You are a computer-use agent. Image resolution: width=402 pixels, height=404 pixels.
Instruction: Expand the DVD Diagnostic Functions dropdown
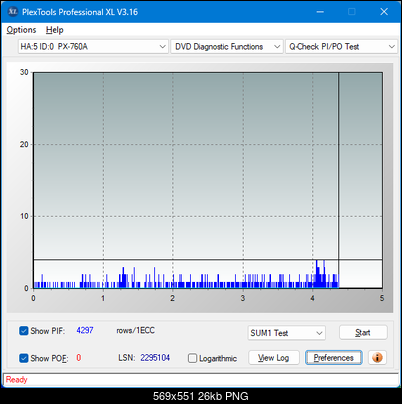click(x=227, y=47)
